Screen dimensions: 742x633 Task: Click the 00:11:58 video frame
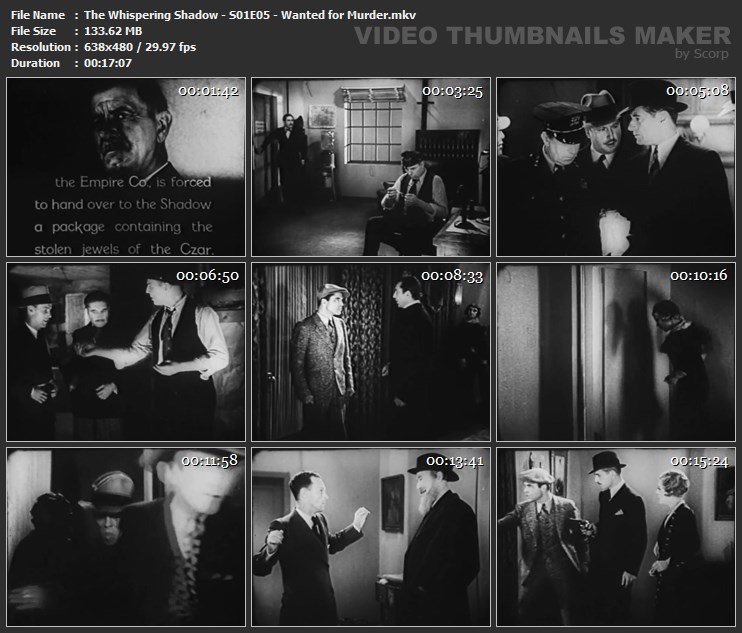coord(126,537)
